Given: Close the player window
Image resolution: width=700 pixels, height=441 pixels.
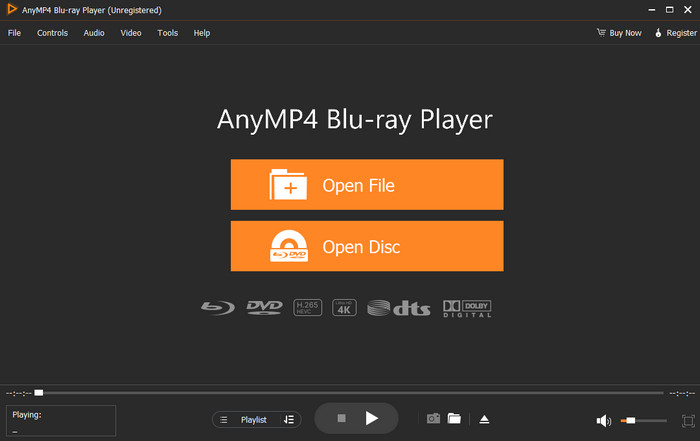Looking at the screenshot, I should pos(688,9).
